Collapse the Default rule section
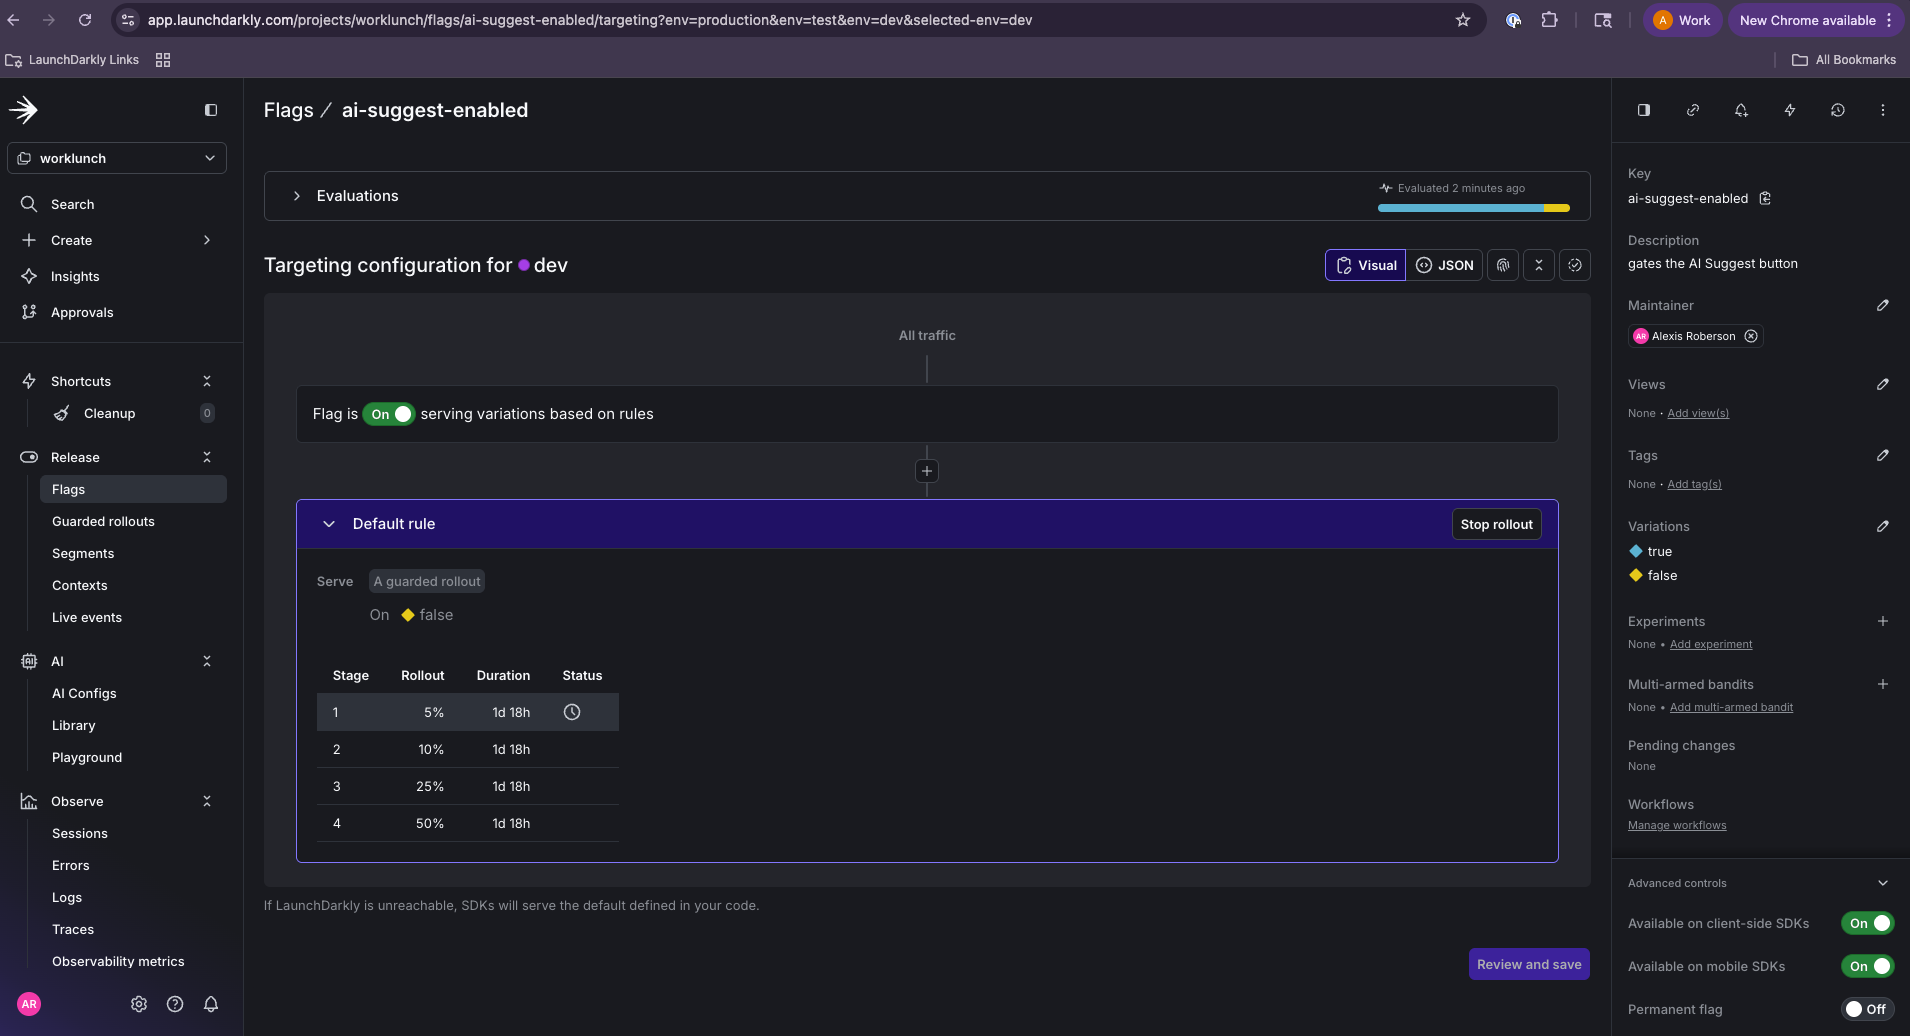Screen dimensions: 1910x1036 (x=329, y=523)
